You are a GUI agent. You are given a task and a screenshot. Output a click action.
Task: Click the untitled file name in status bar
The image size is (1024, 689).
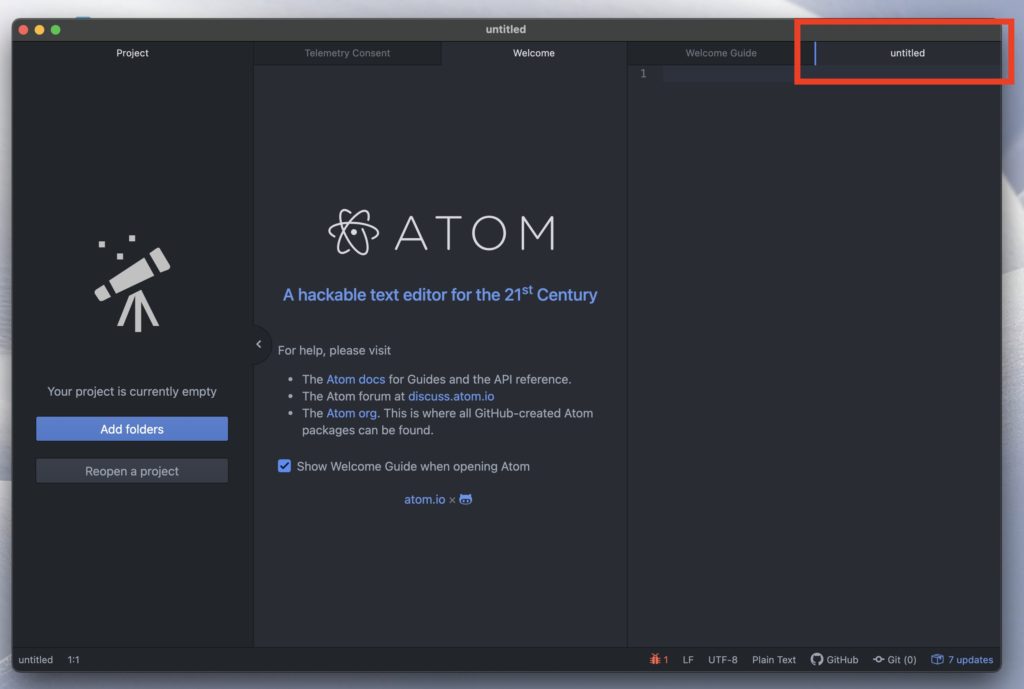click(36, 660)
